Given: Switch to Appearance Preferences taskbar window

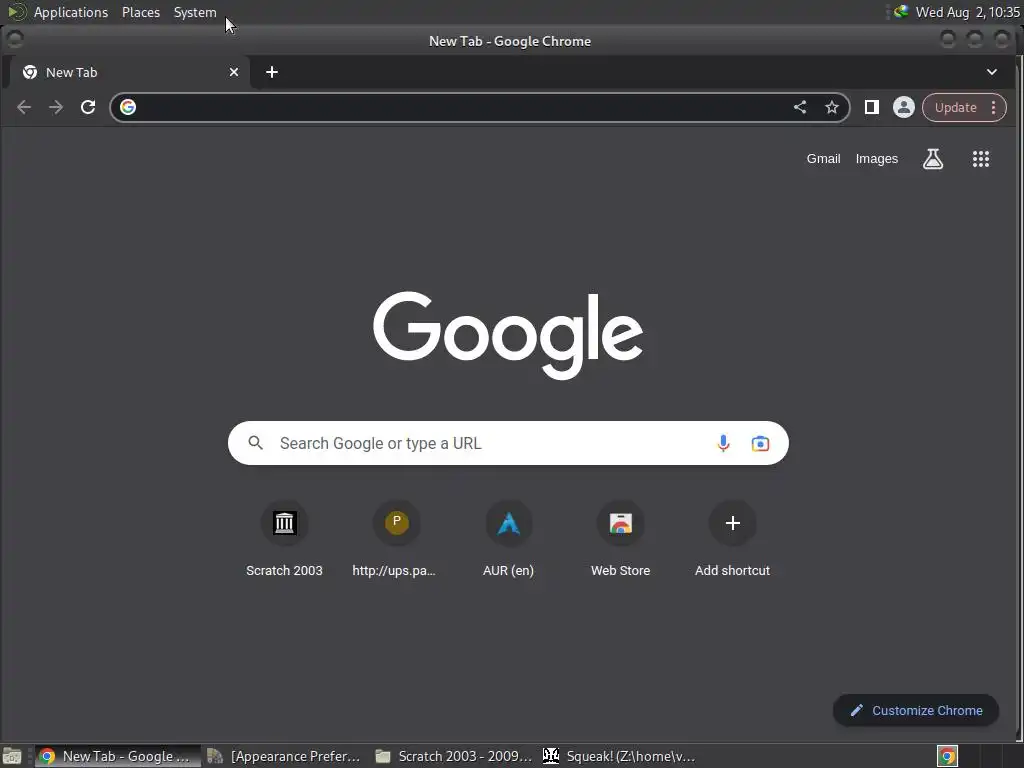Looking at the screenshot, I should pos(285,756).
